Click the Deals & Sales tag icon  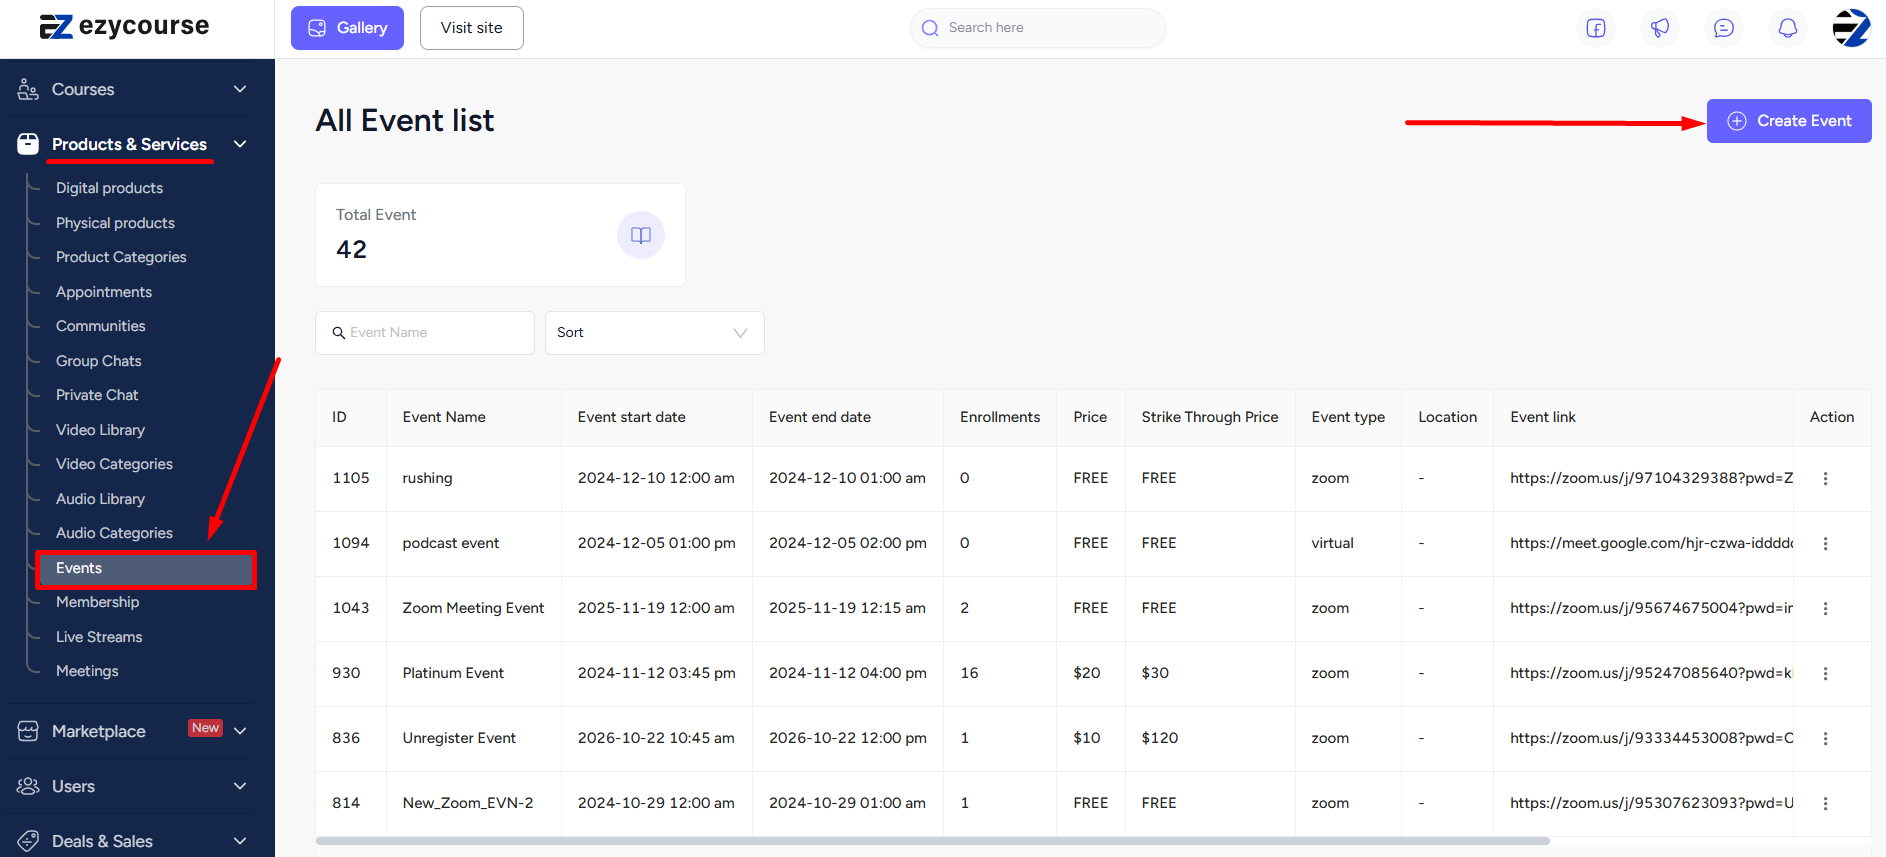28,841
